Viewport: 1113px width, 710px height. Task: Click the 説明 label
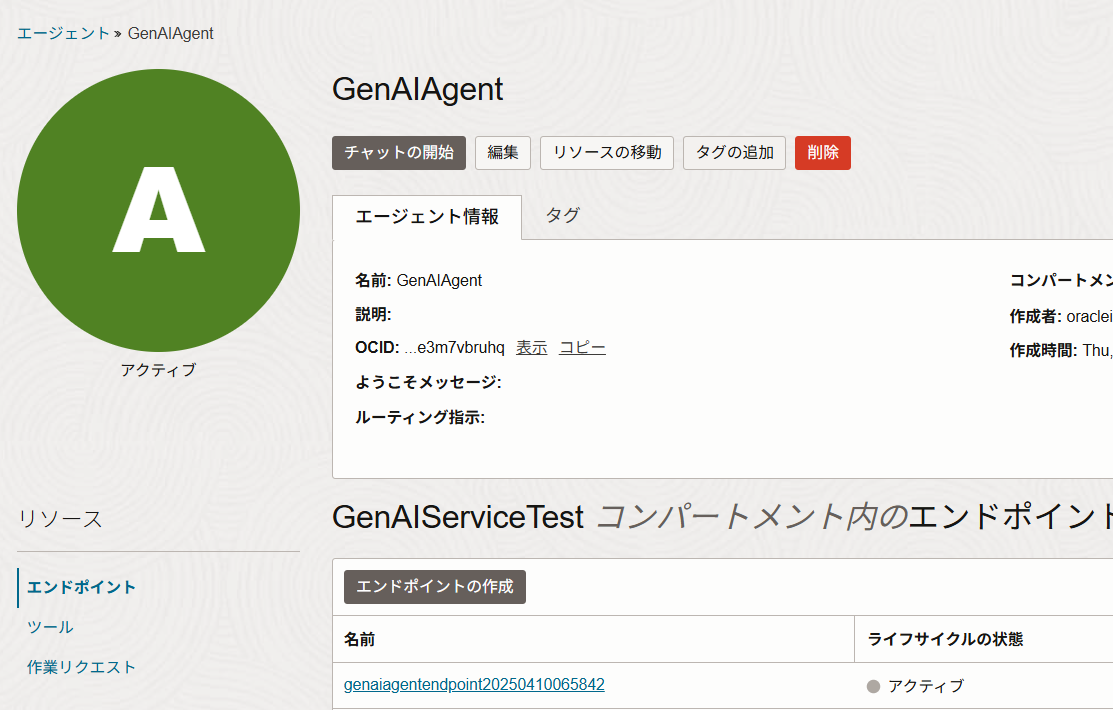tap(373, 315)
